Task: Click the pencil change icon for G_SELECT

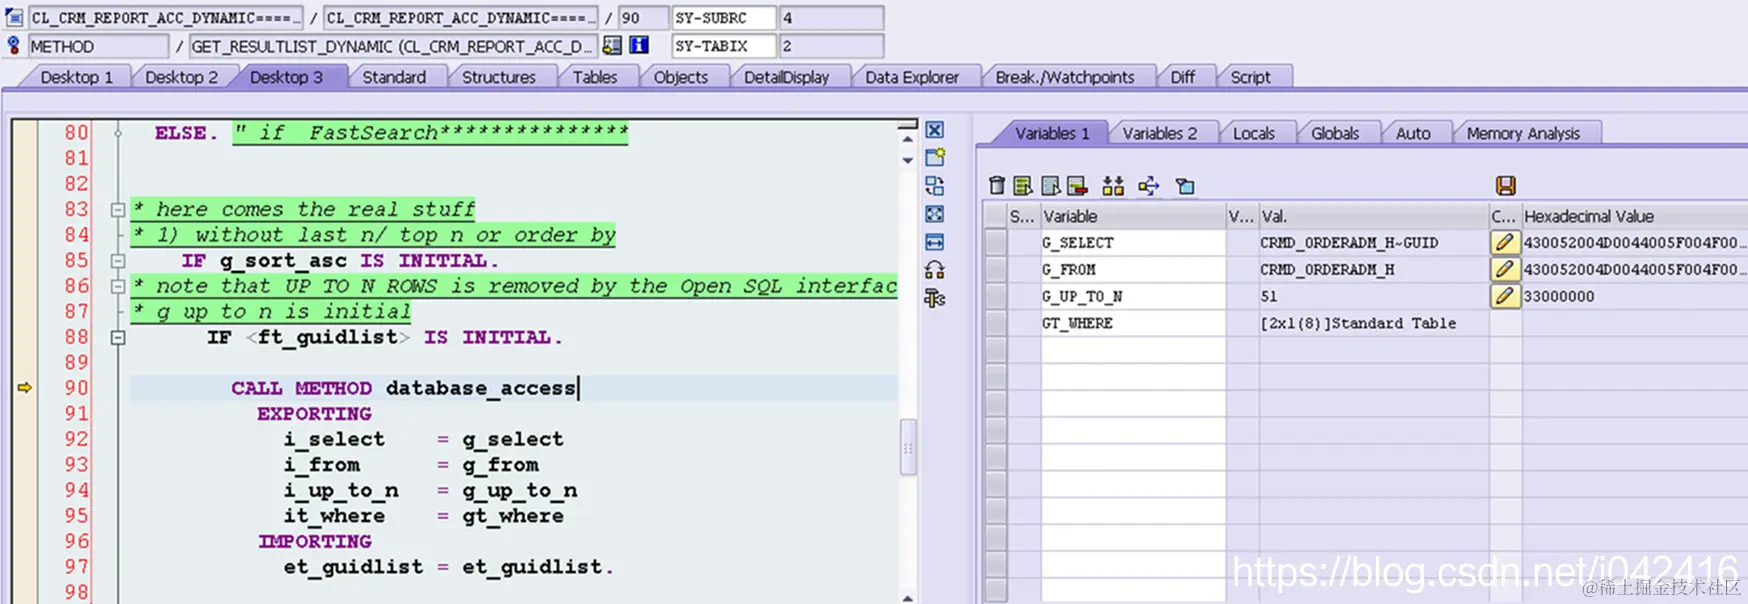Action: point(1504,242)
